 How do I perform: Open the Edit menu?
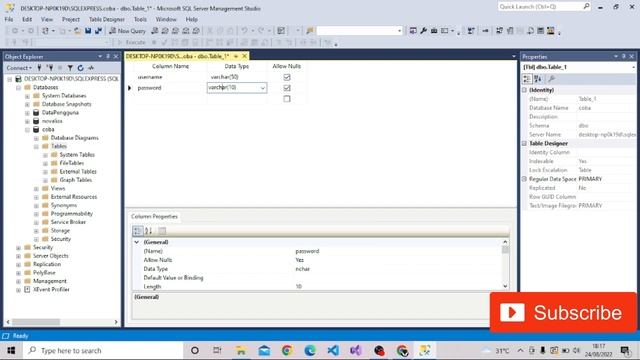(27, 19)
